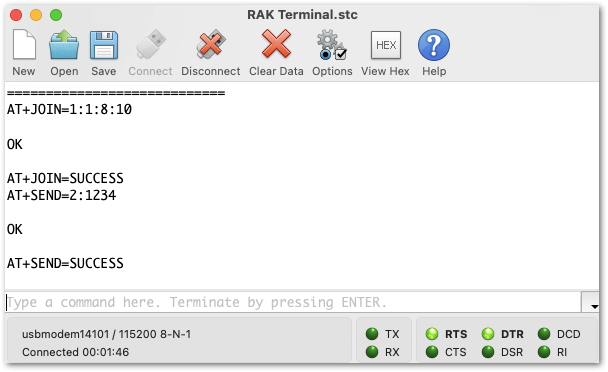Viewport: 608px width, 372px height.
Task: Open a file using the Open folder icon
Action: [64, 45]
